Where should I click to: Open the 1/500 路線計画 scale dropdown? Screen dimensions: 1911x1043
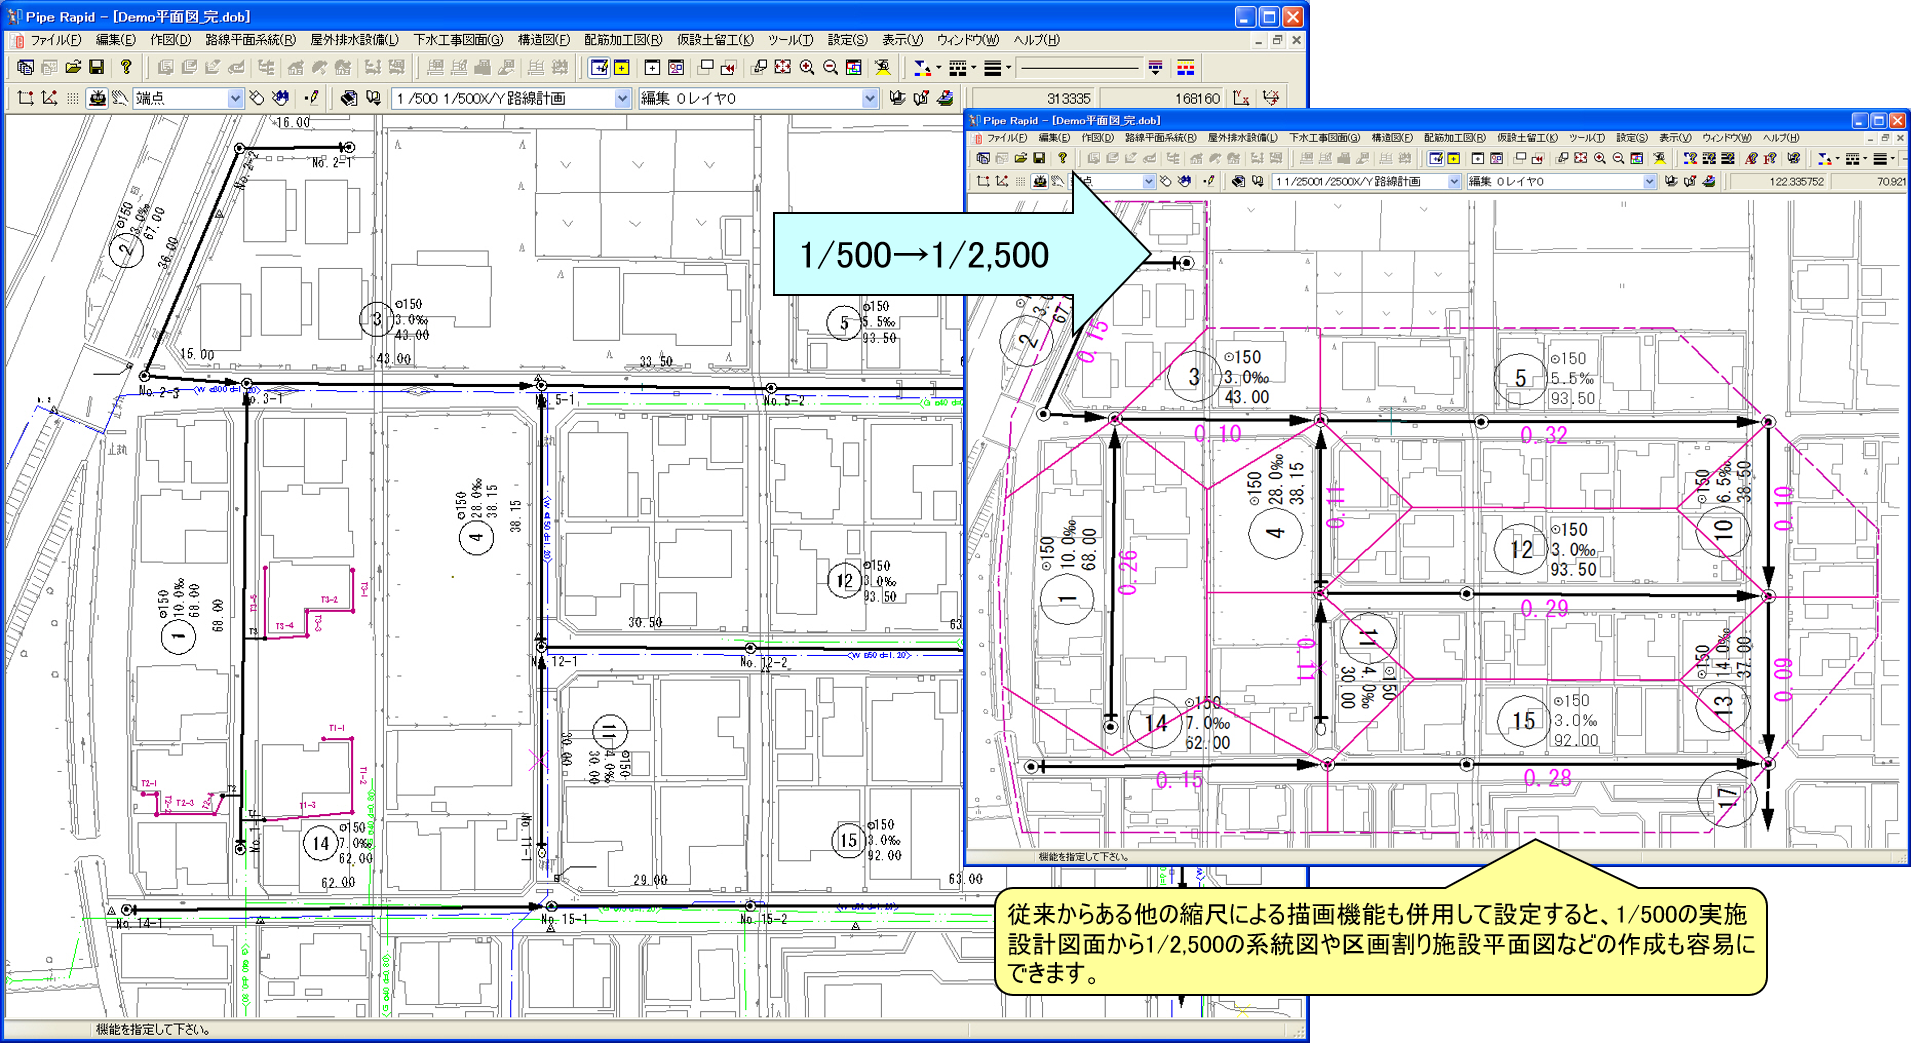click(622, 98)
